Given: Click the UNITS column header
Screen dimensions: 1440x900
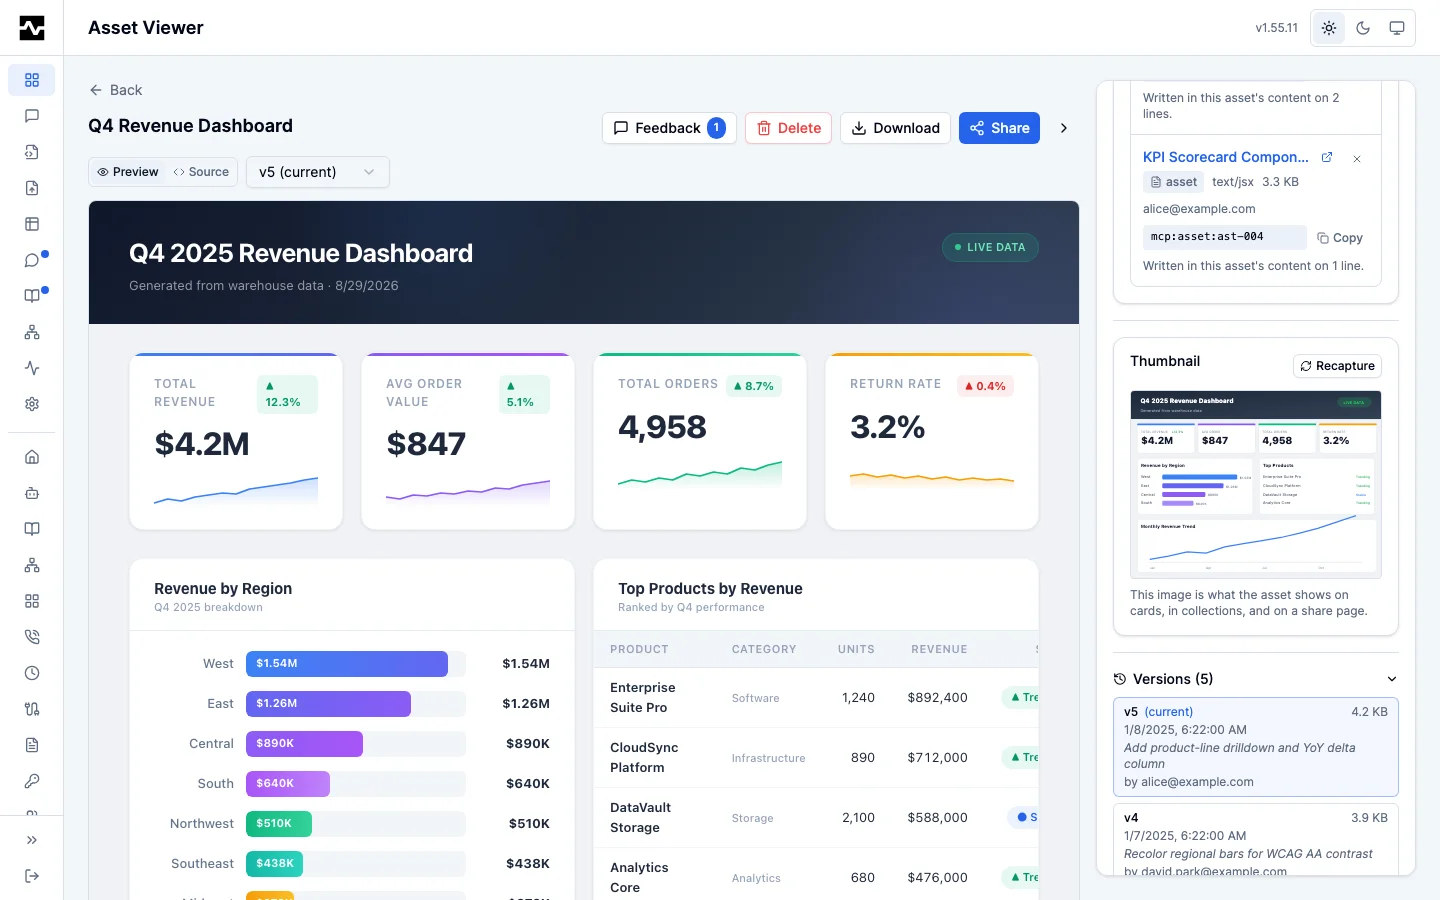Looking at the screenshot, I should [x=856, y=650].
